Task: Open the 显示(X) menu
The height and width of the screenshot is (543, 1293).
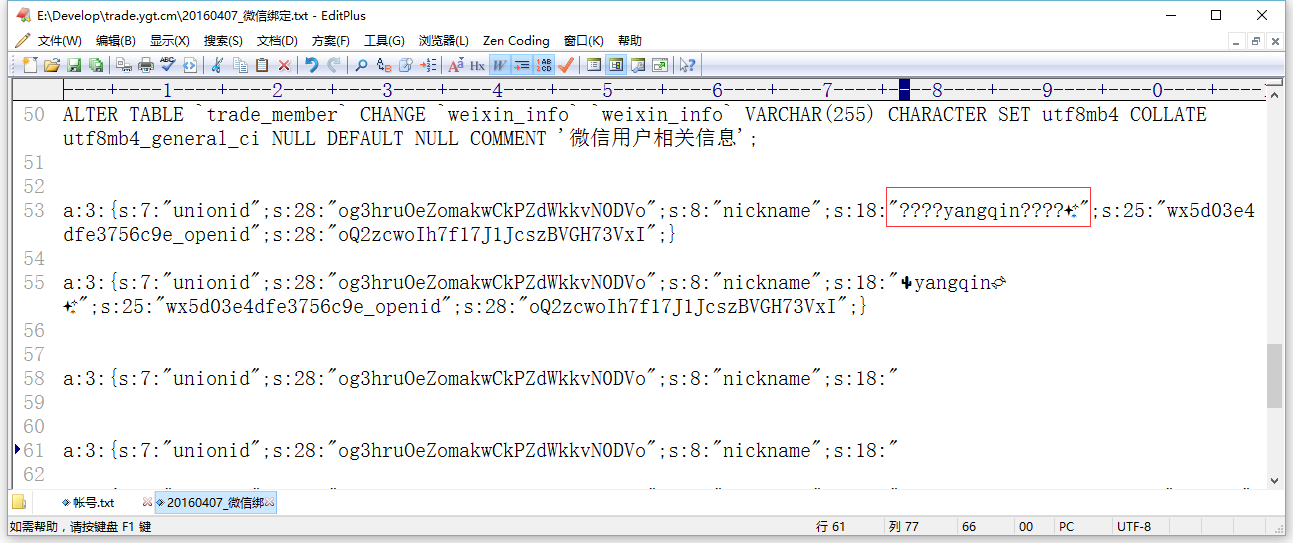Action: coord(170,41)
